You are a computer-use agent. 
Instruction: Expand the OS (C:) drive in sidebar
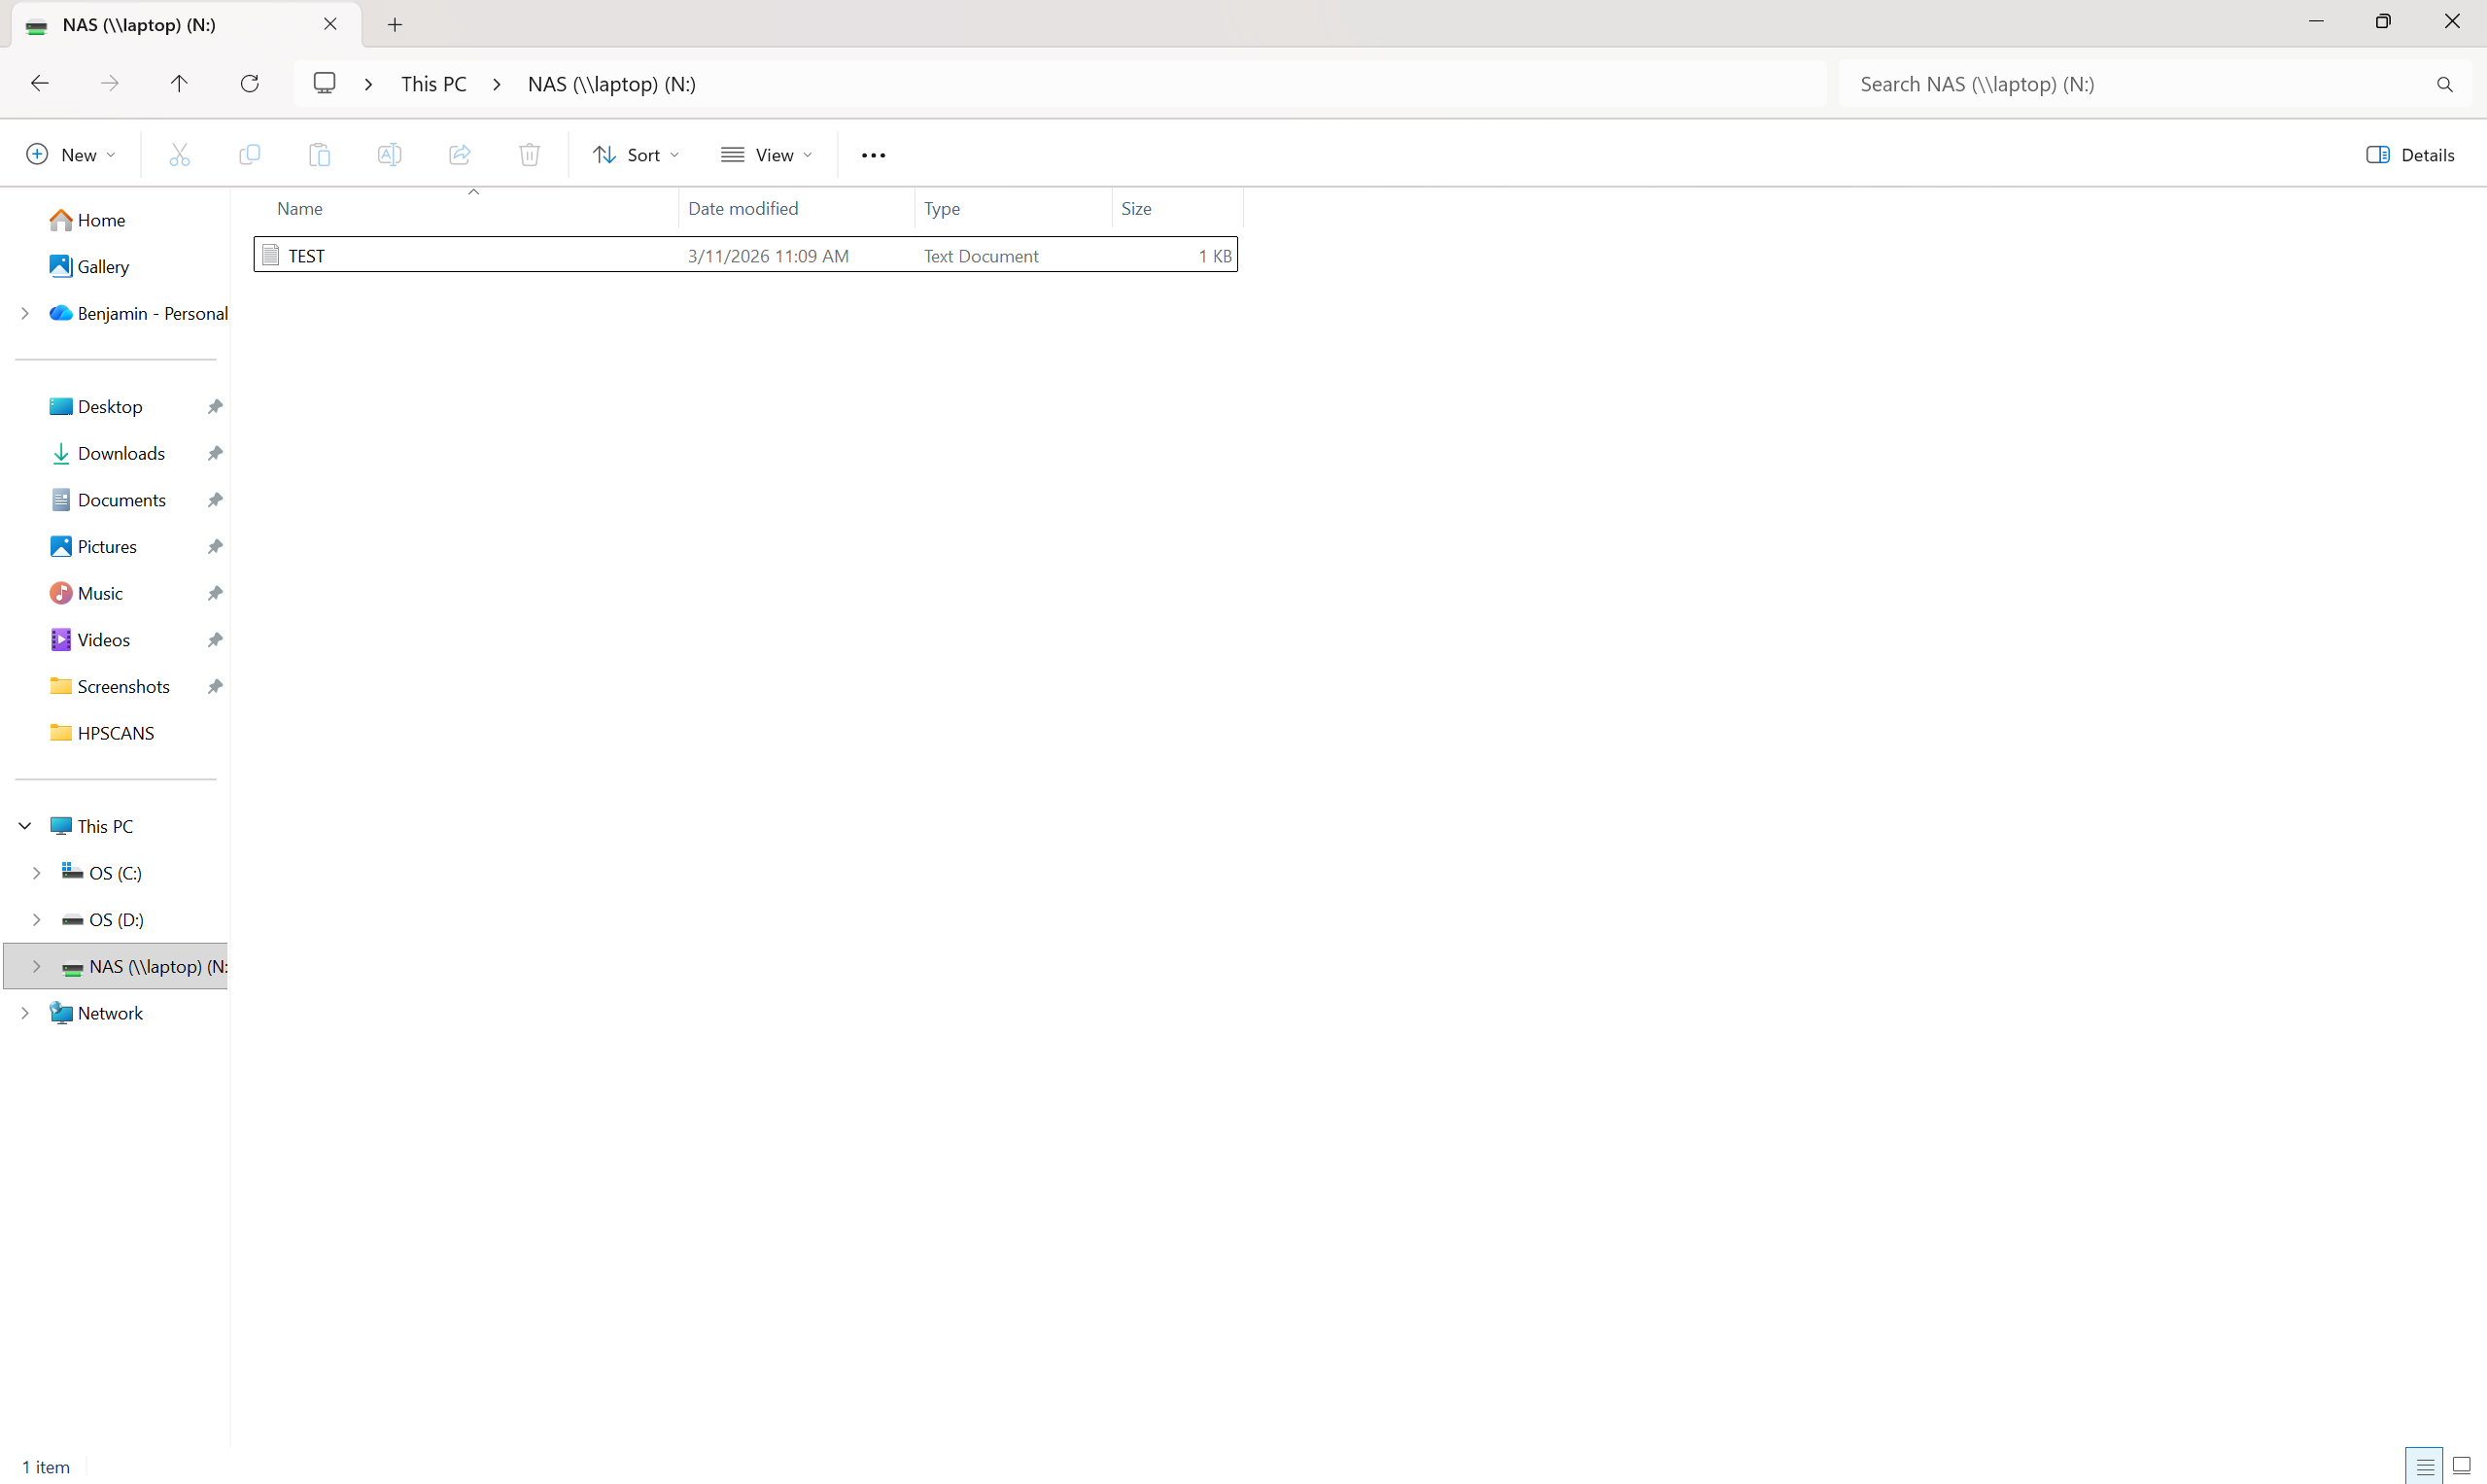(37, 872)
